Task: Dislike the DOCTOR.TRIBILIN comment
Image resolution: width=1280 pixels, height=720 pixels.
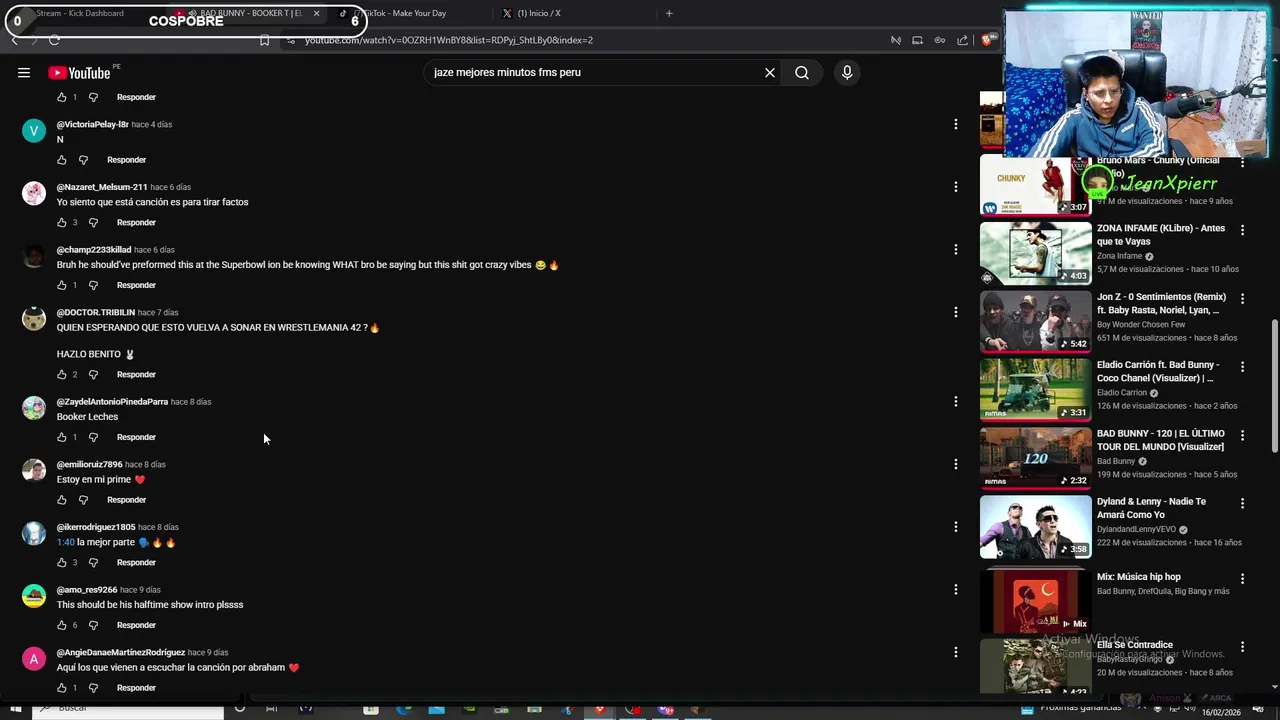Action: (93, 374)
